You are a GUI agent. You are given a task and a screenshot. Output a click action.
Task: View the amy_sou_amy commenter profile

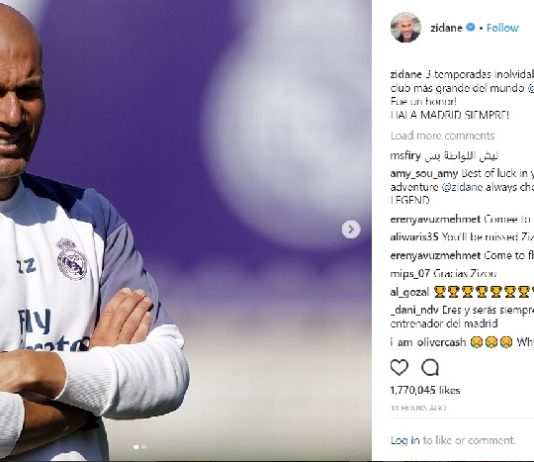(424, 174)
